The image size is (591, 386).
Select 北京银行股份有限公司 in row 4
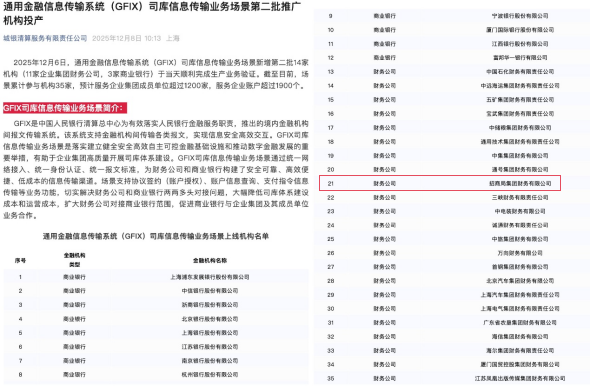click(x=210, y=319)
